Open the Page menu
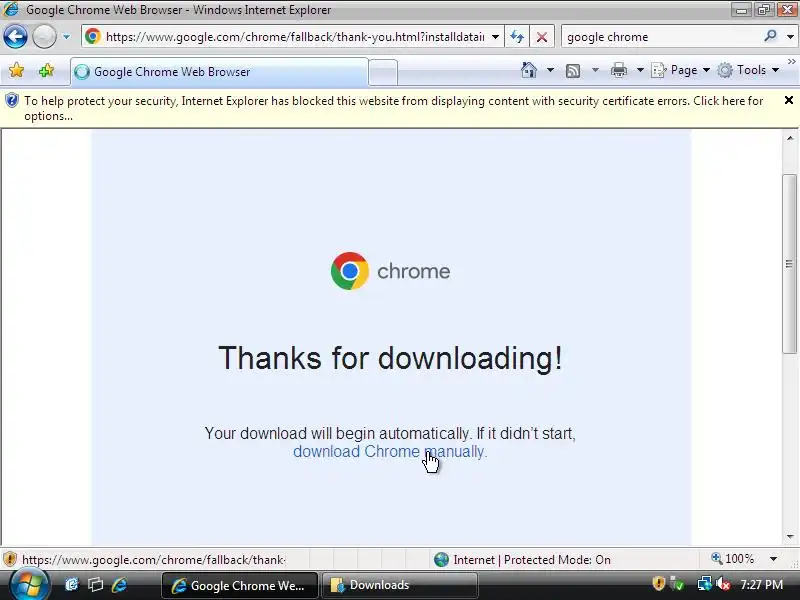 (681, 70)
